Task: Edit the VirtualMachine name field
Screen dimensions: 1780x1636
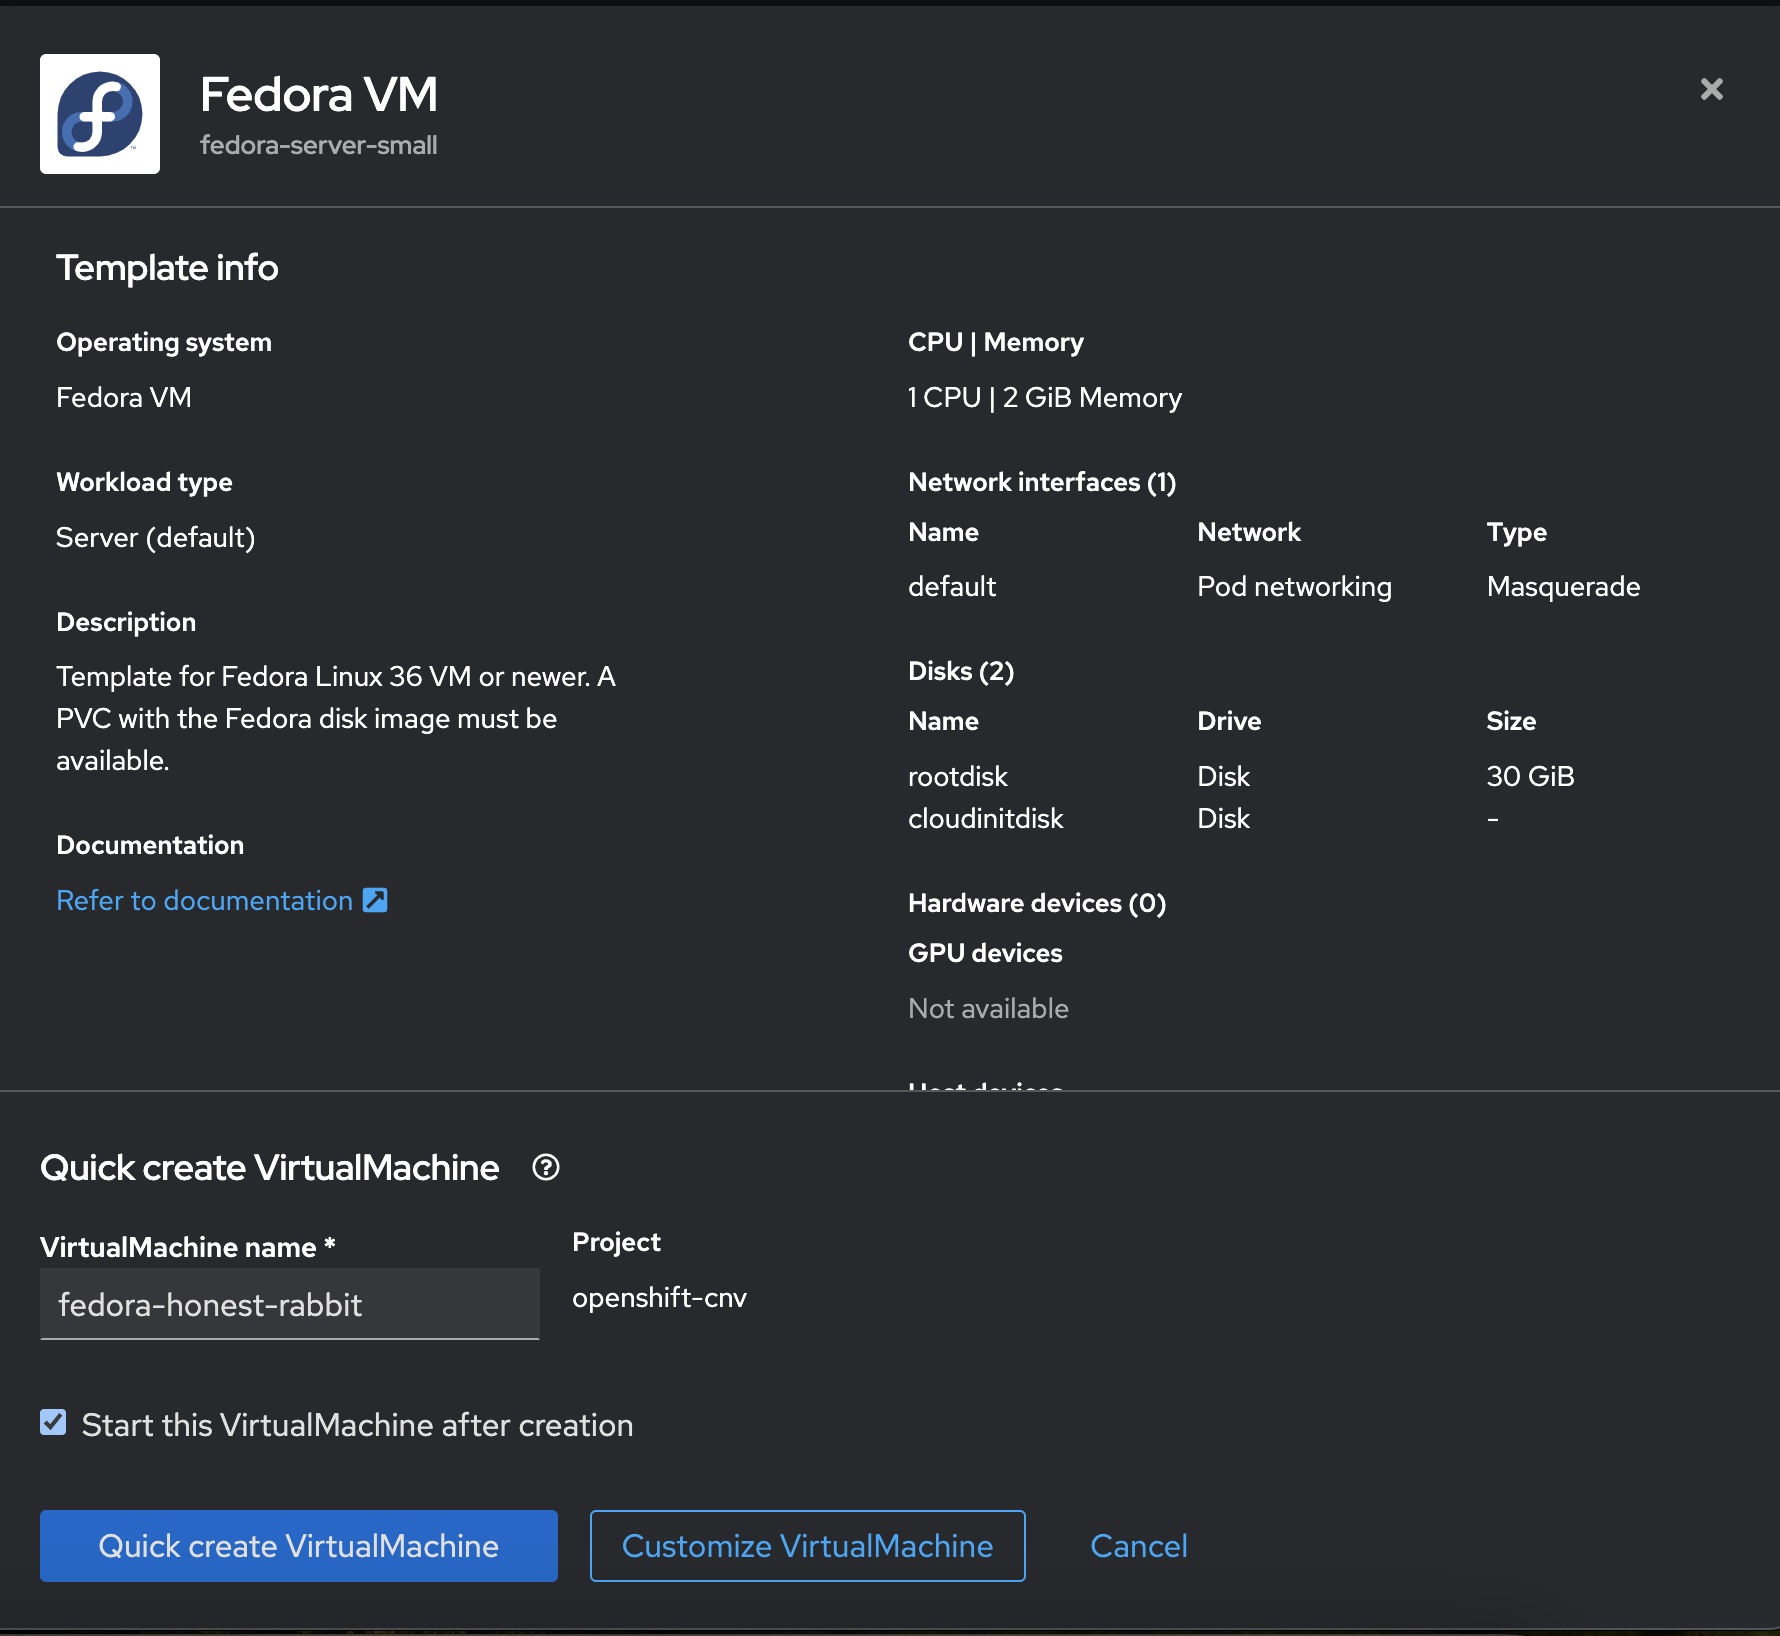Action: [x=290, y=1304]
